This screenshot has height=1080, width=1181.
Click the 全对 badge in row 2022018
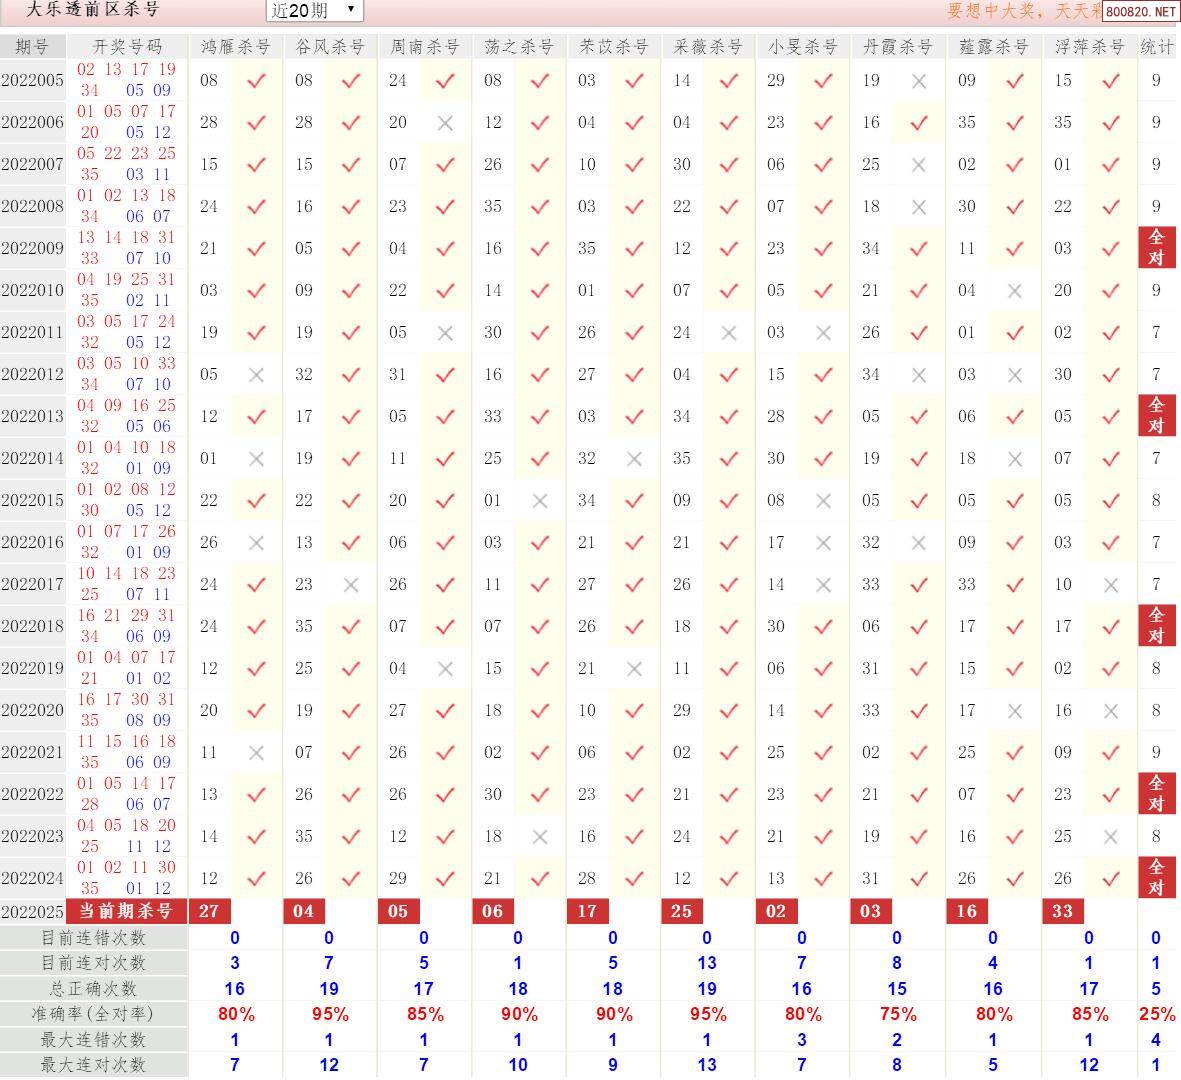pos(1157,625)
